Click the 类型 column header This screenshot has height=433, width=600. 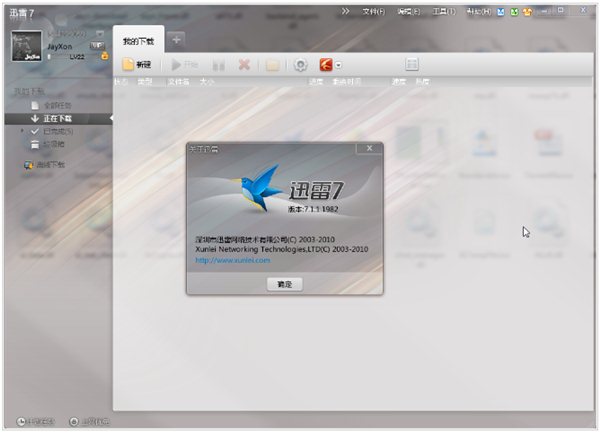145,81
